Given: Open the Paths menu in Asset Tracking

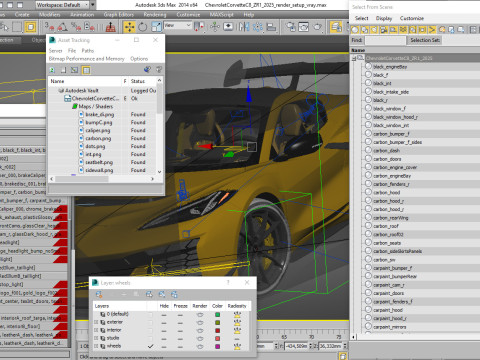Looking at the screenshot, I should coord(88,51).
